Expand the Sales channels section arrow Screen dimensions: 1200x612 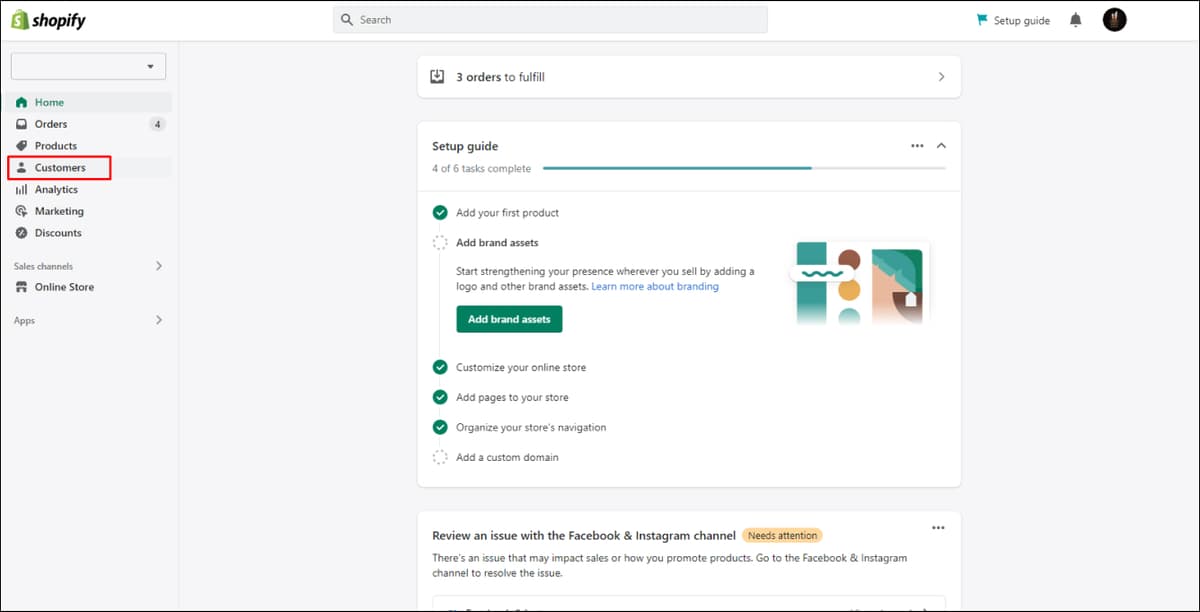pyautogui.click(x=158, y=266)
